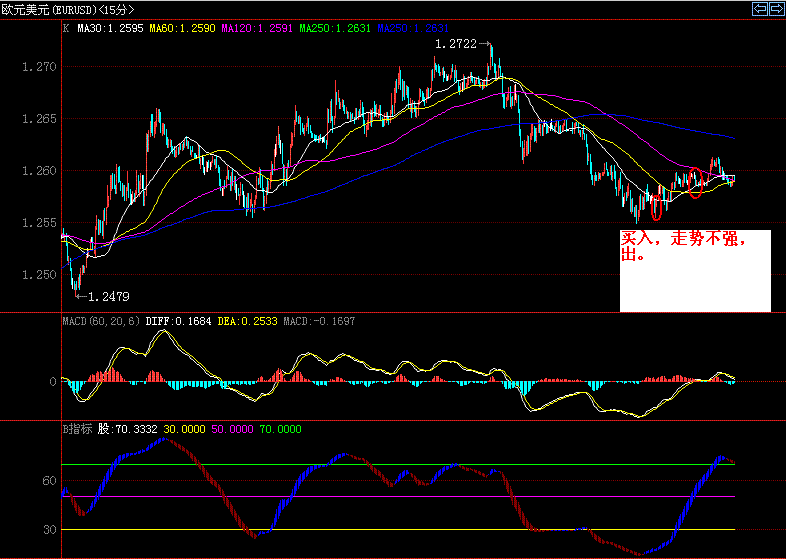Select the 欧元美元 (EURUSD) chart title
This screenshot has width=786, height=559.
click(67, 10)
